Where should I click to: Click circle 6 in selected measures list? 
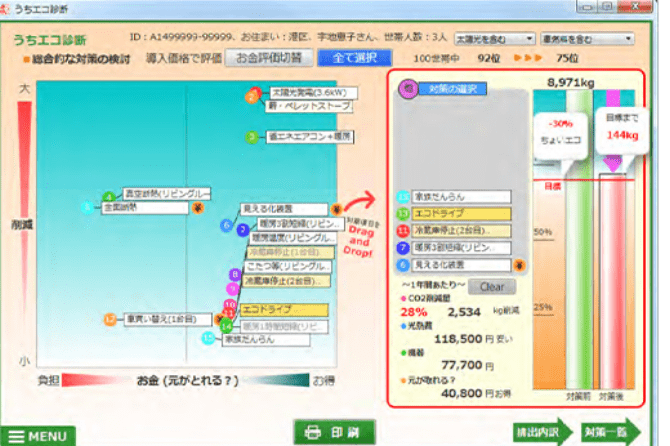click(x=403, y=265)
